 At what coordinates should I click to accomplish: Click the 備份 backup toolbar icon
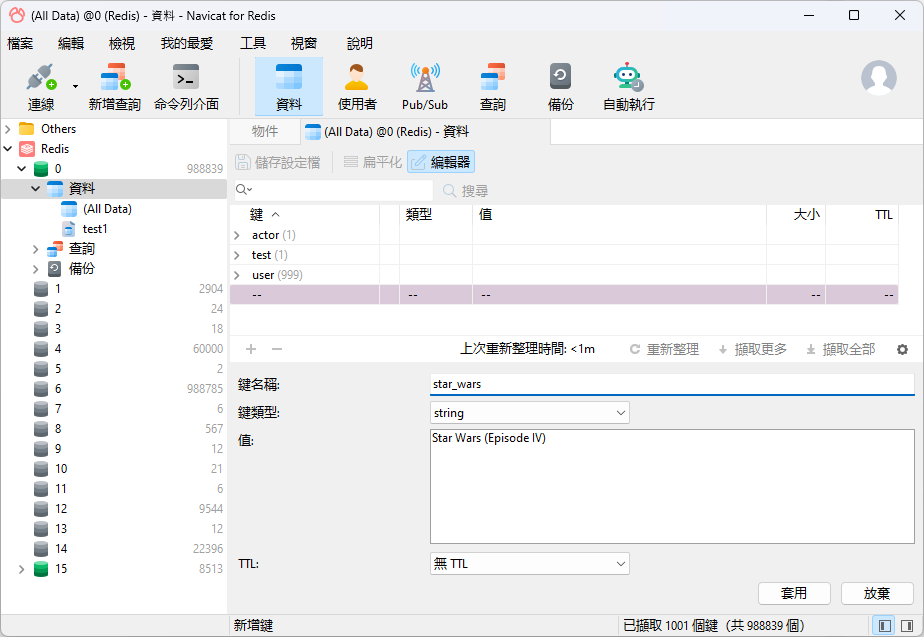click(x=561, y=85)
